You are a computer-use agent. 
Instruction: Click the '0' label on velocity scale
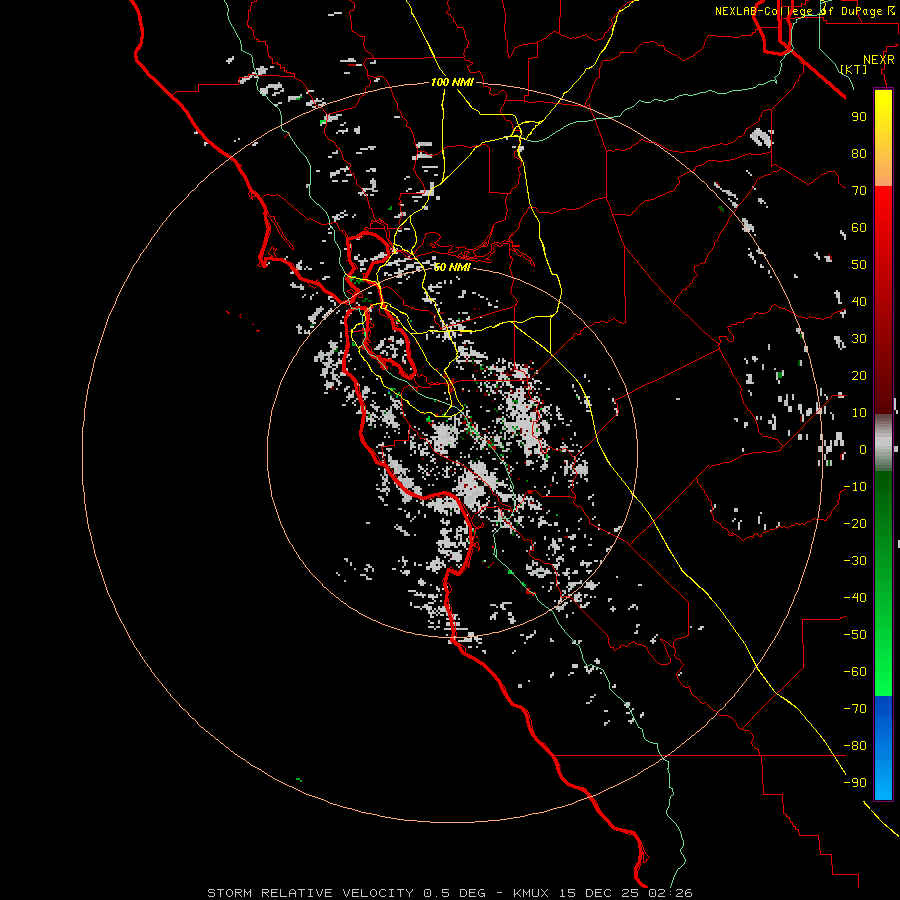tap(863, 449)
